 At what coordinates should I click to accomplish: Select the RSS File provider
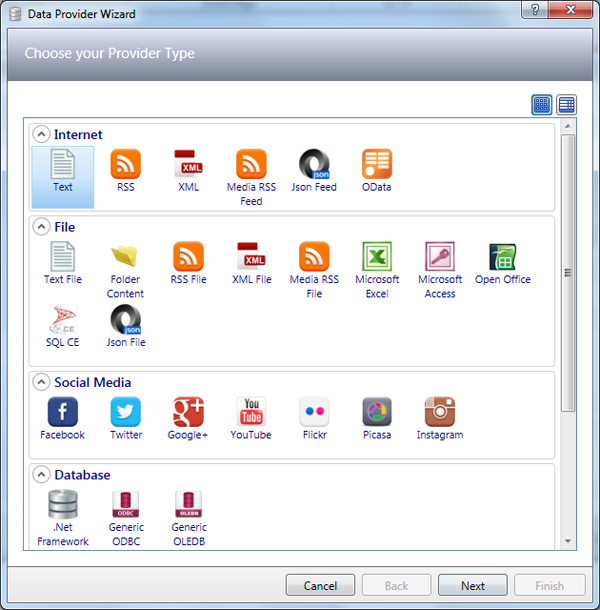188,263
